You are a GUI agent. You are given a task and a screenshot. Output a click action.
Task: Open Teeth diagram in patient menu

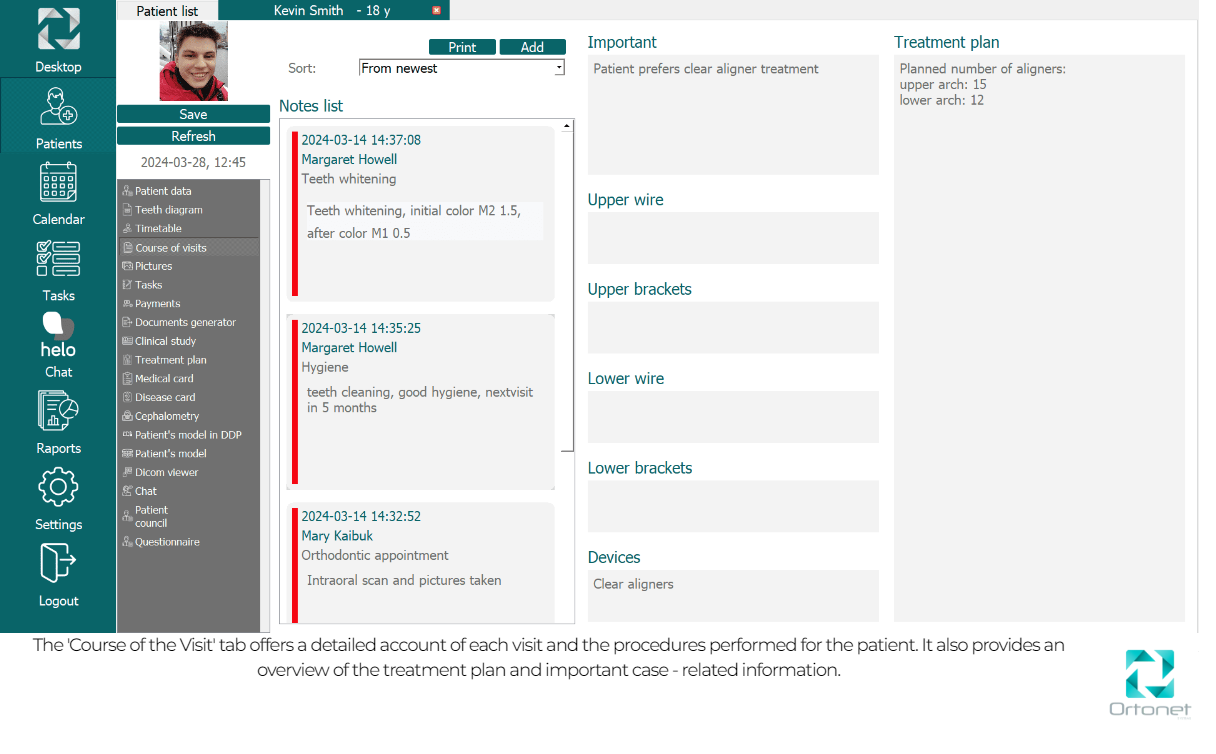point(169,210)
